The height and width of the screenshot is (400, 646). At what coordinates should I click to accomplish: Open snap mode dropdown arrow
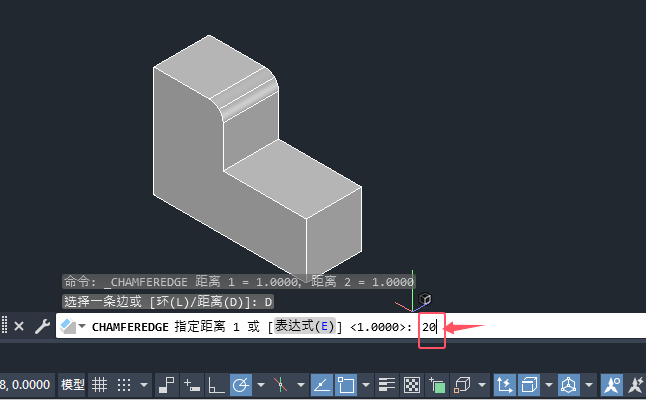144,385
